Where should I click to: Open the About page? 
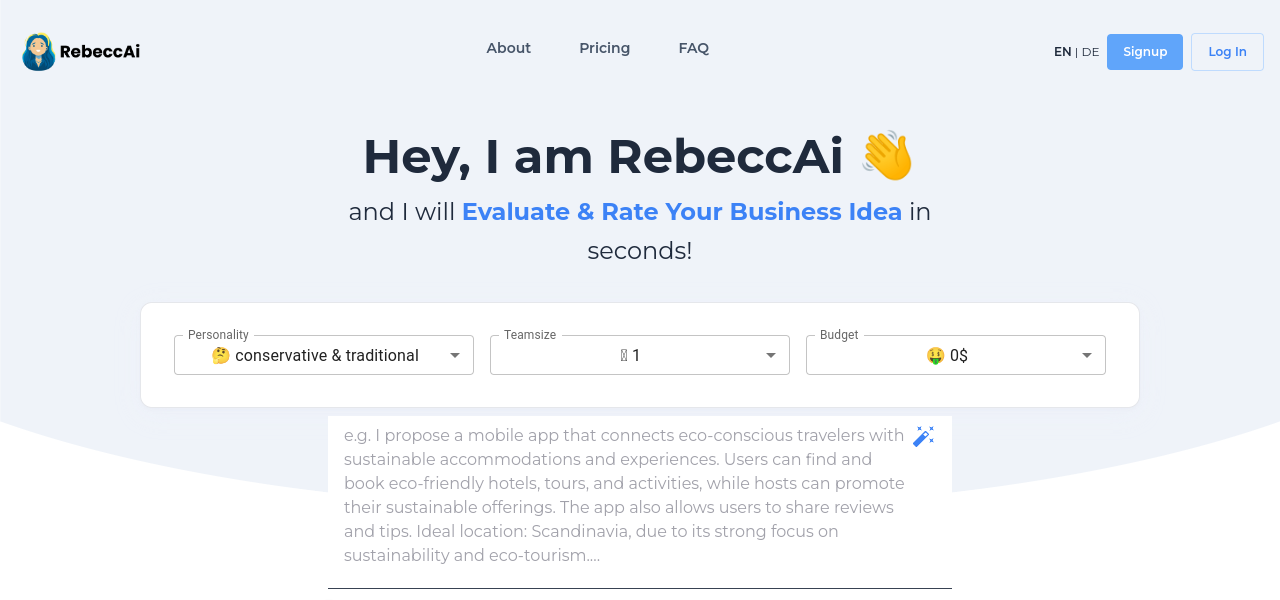click(x=508, y=48)
